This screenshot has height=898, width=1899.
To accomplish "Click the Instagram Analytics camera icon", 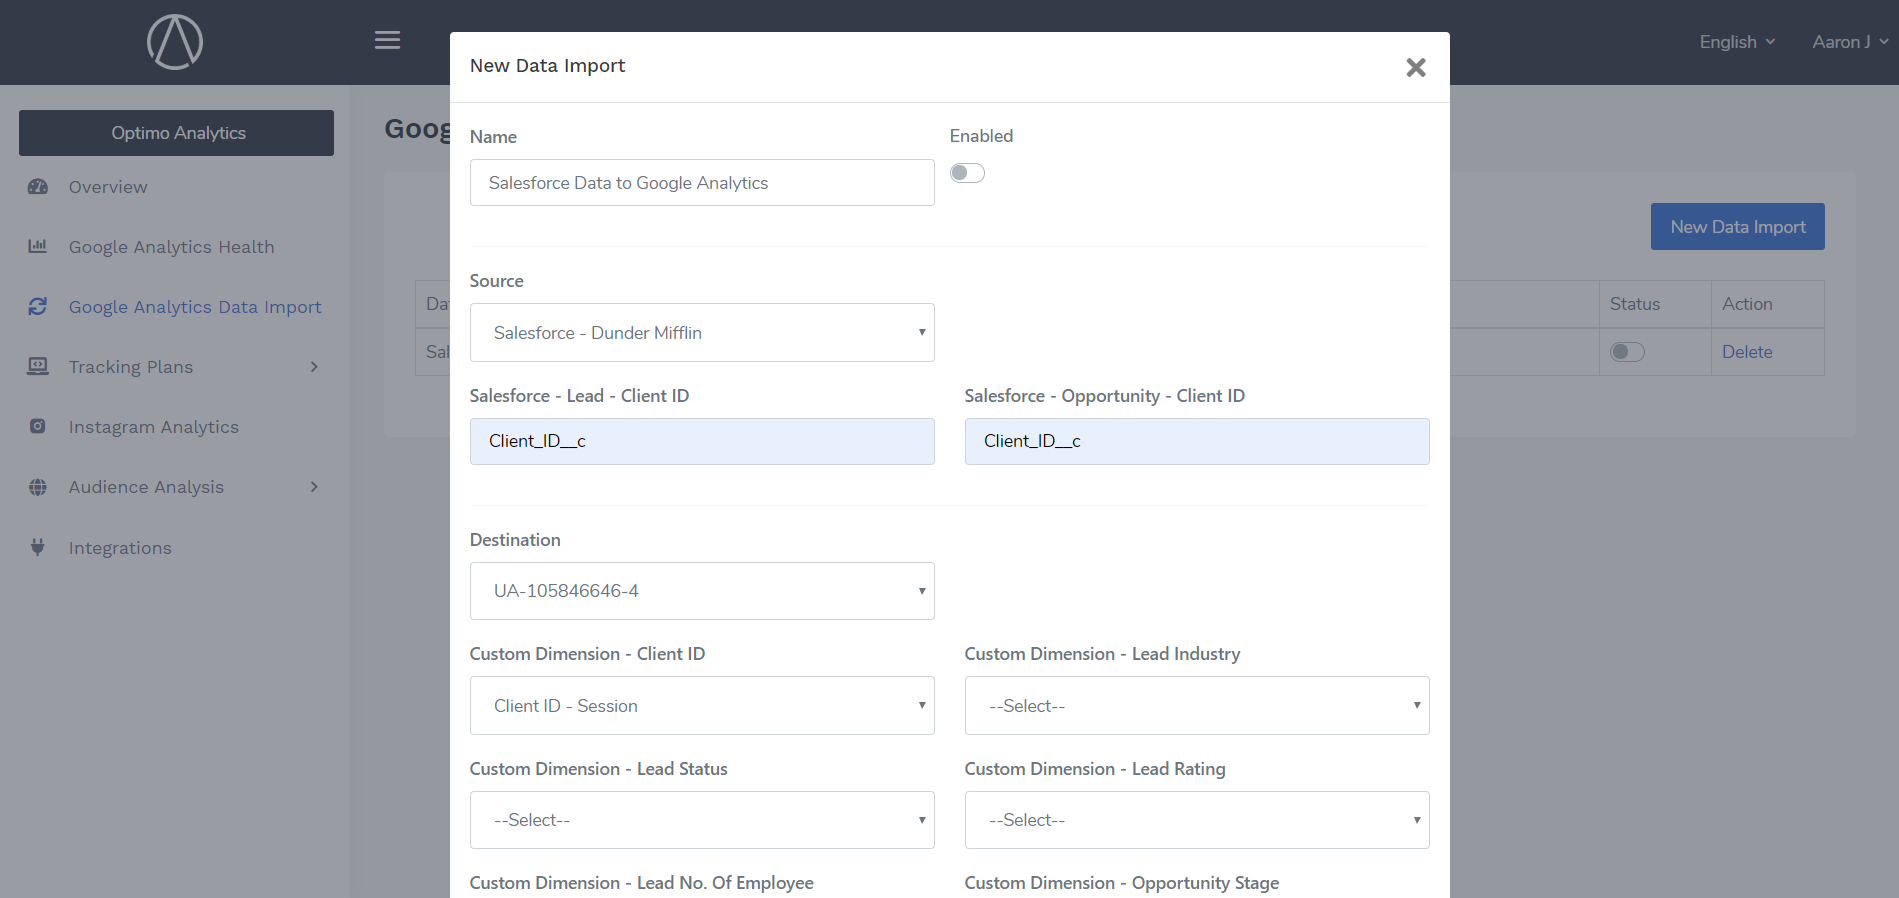I will [x=38, y=426].
